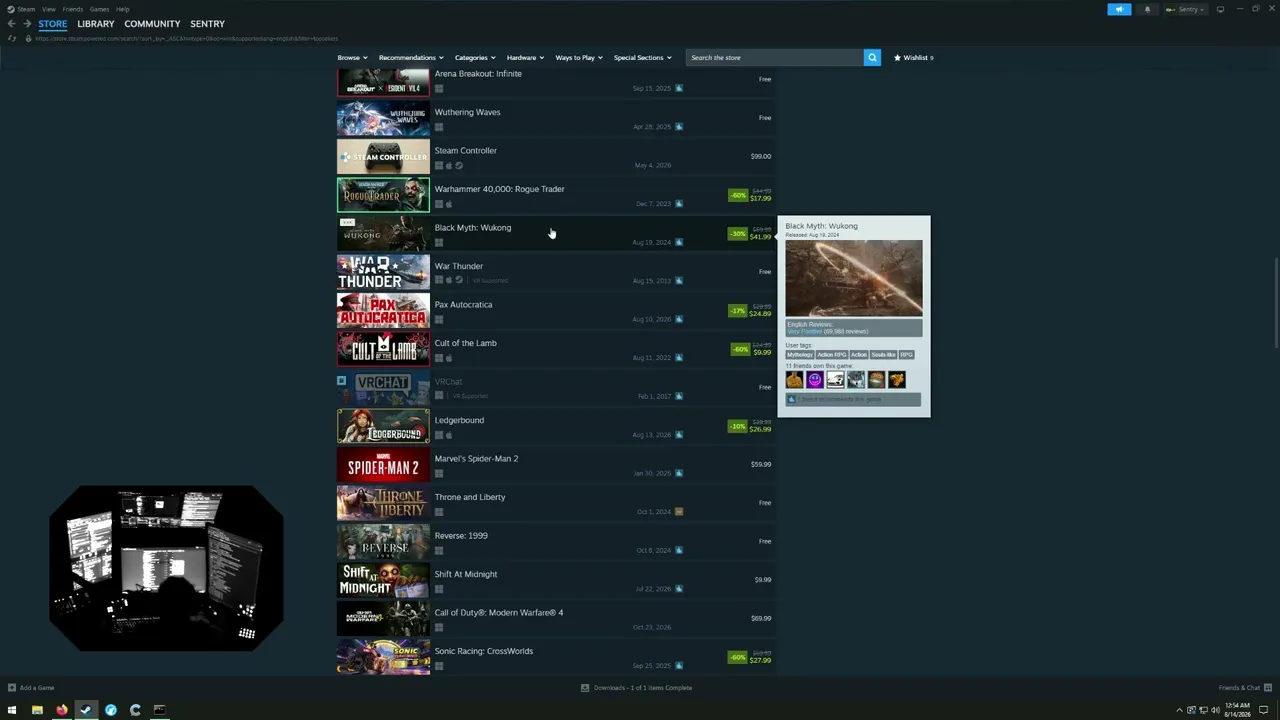This screenshot has width=1280, height=720.
Task: Go back with the Steam back arrow
Action: pyautogui.click(x=12, y=24)
